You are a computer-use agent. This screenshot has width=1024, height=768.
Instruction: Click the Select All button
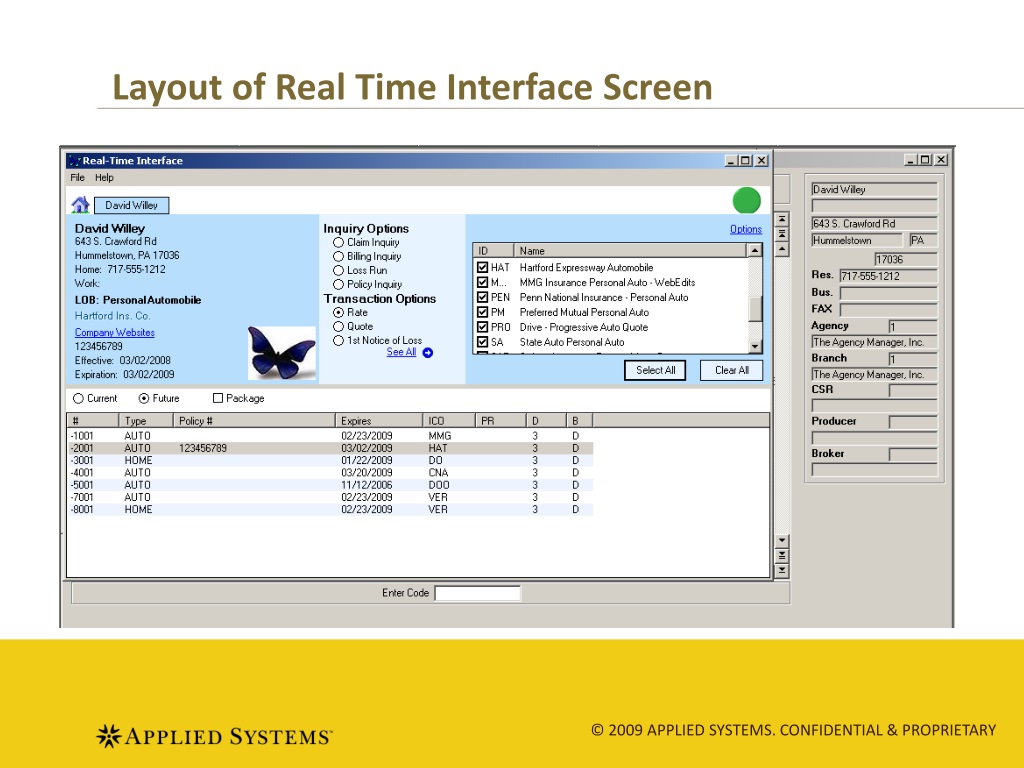[655, 370]
